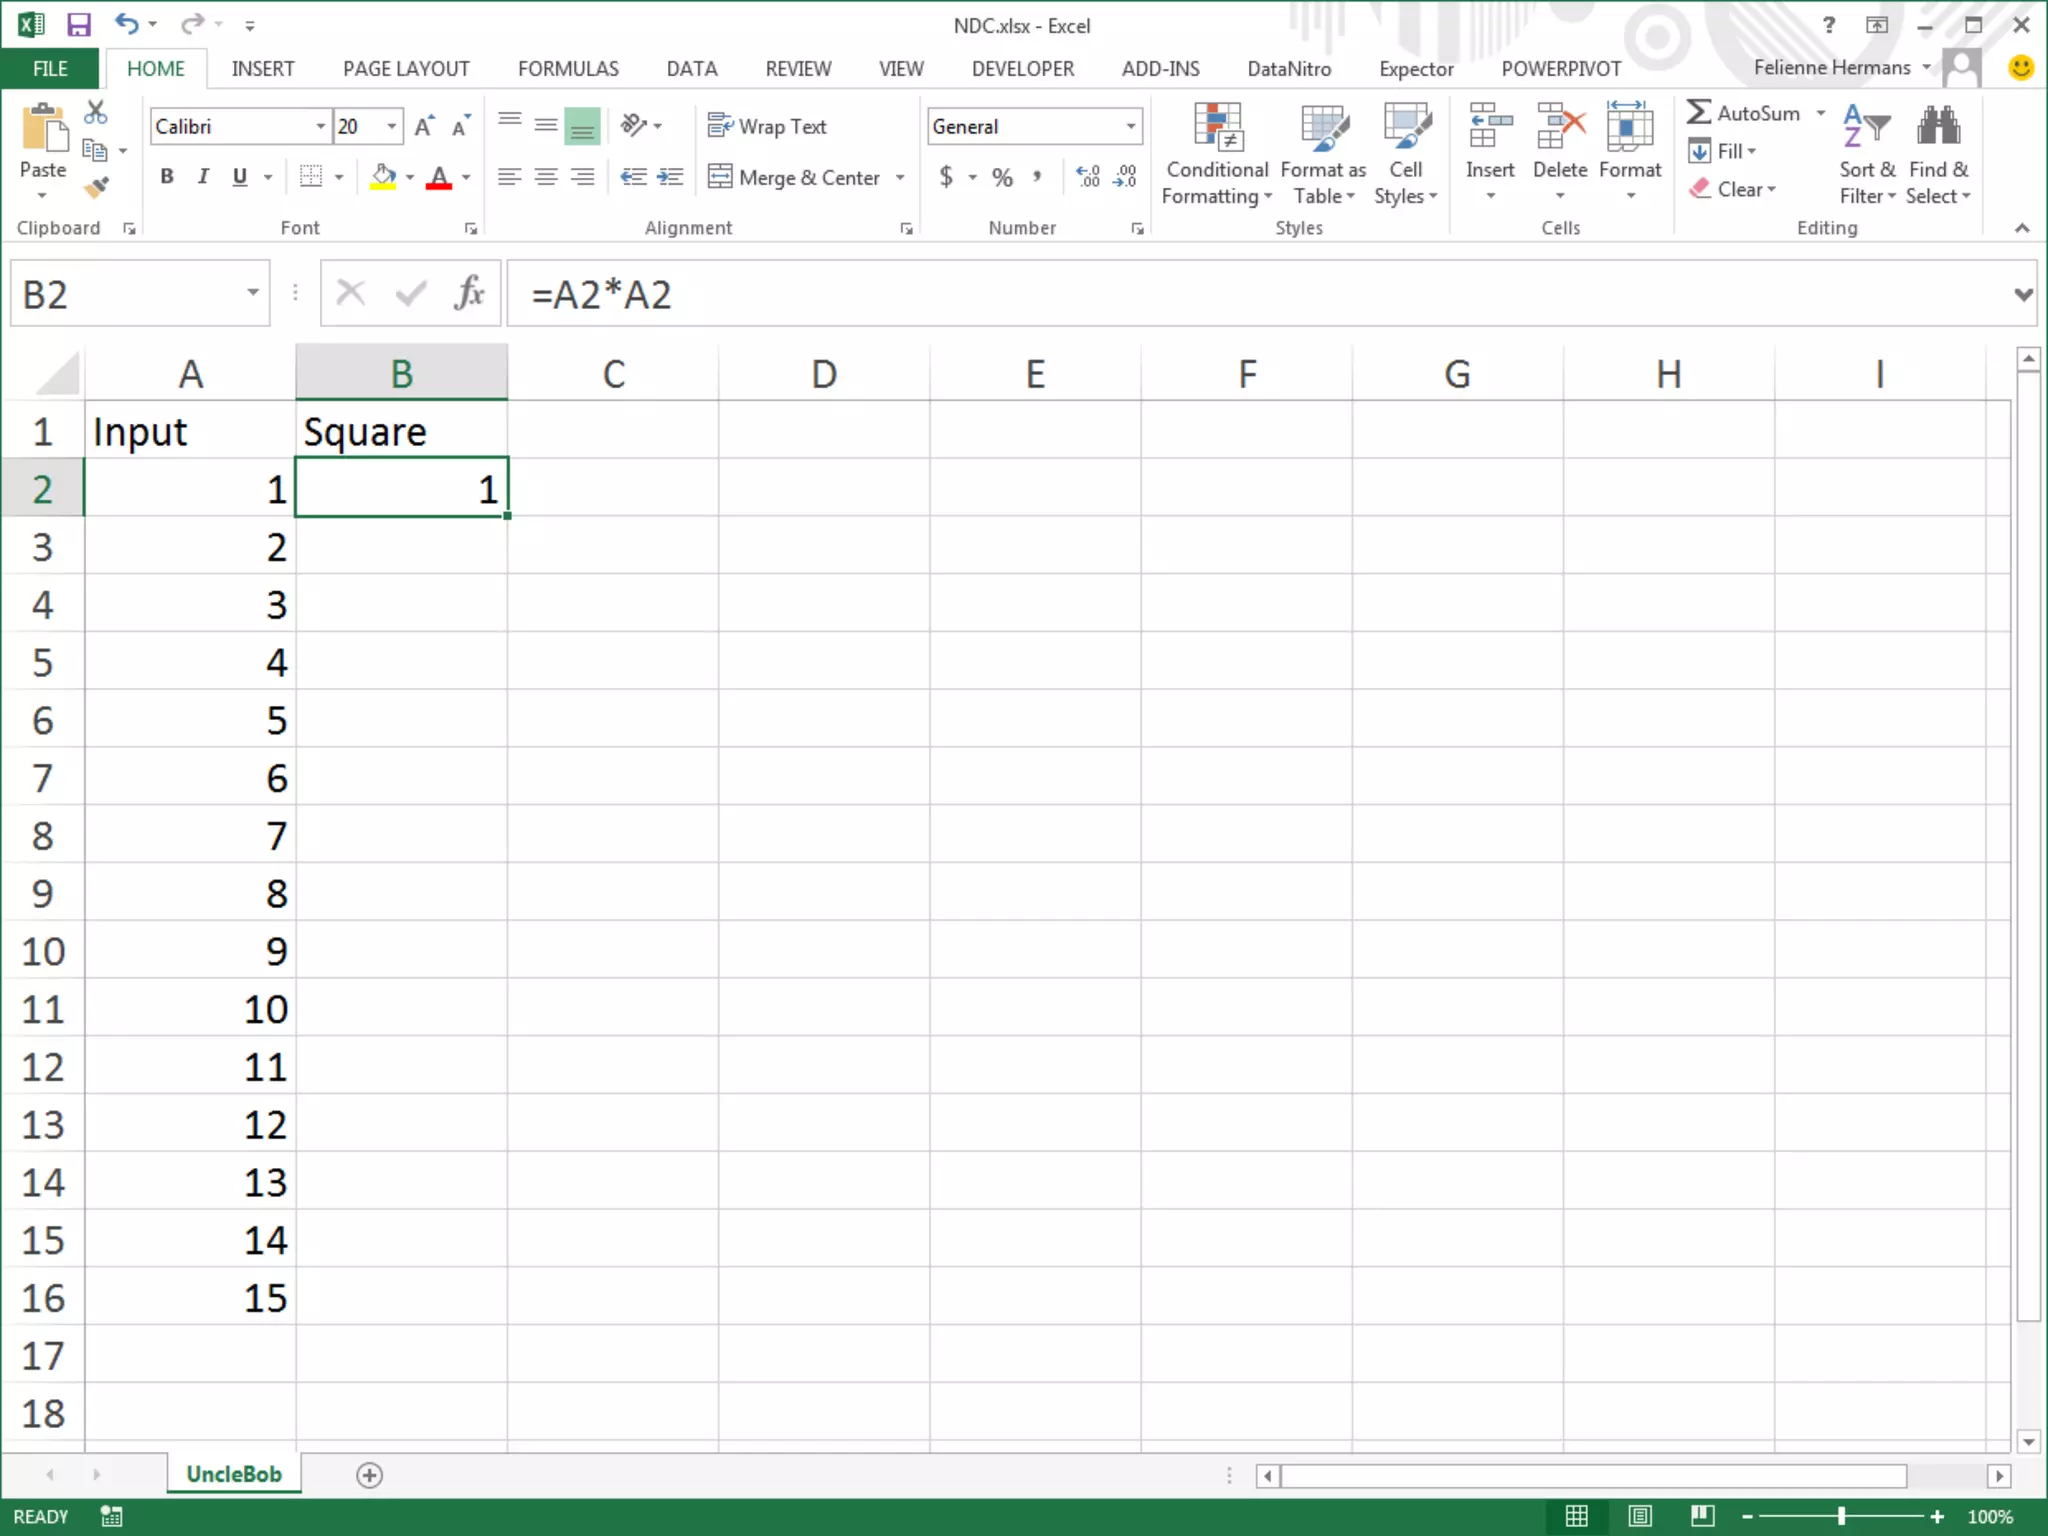Image resolution: width=2048 pixels, height=1536 pixels.
Task: Add a new sheet with plus icon
Action: point(369,1475)
